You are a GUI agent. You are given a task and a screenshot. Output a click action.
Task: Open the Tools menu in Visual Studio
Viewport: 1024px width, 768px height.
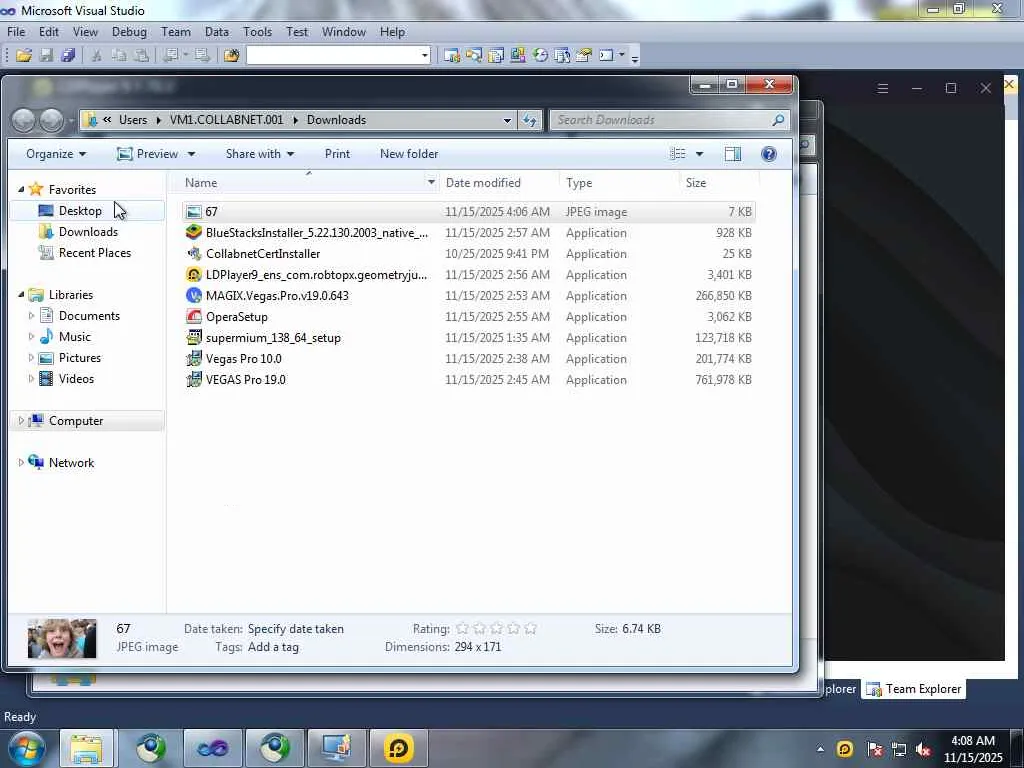click(257, 32)
